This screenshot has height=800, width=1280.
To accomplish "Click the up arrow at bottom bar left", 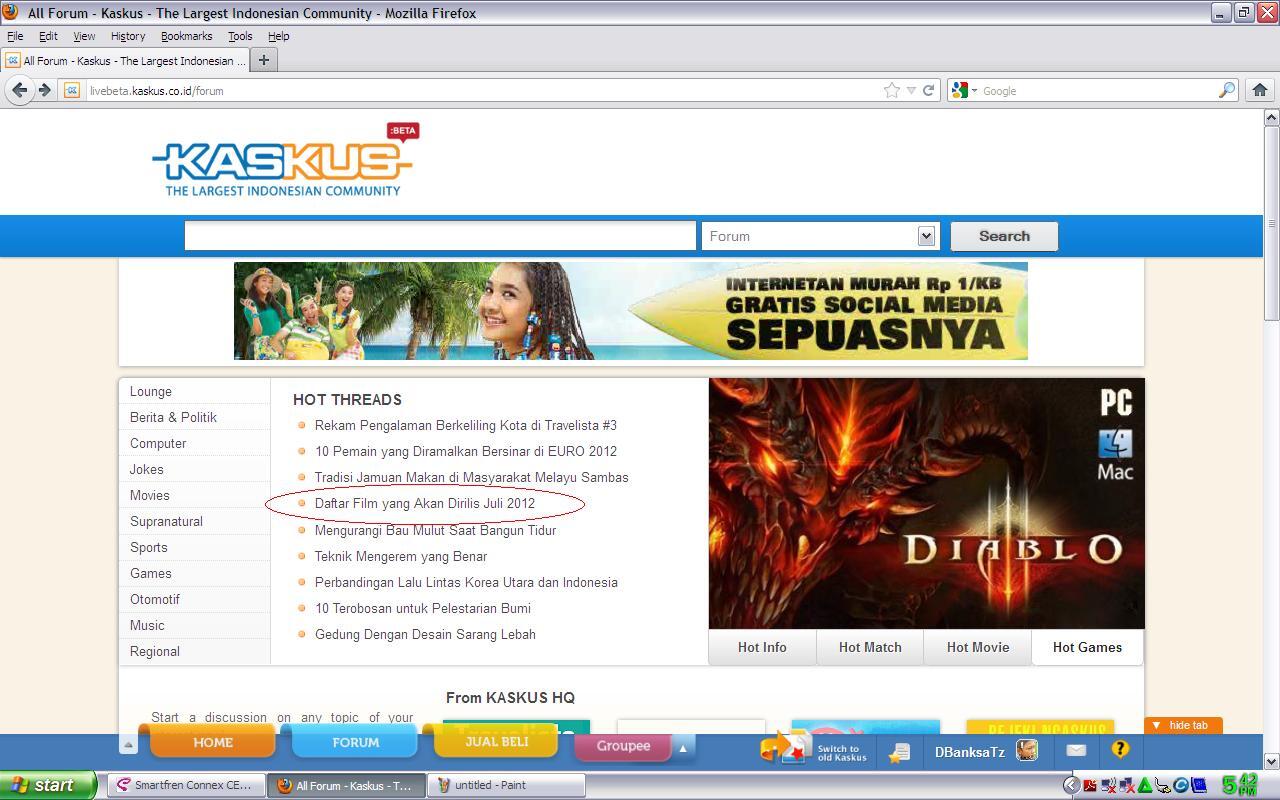I will (x=128, y=745).
